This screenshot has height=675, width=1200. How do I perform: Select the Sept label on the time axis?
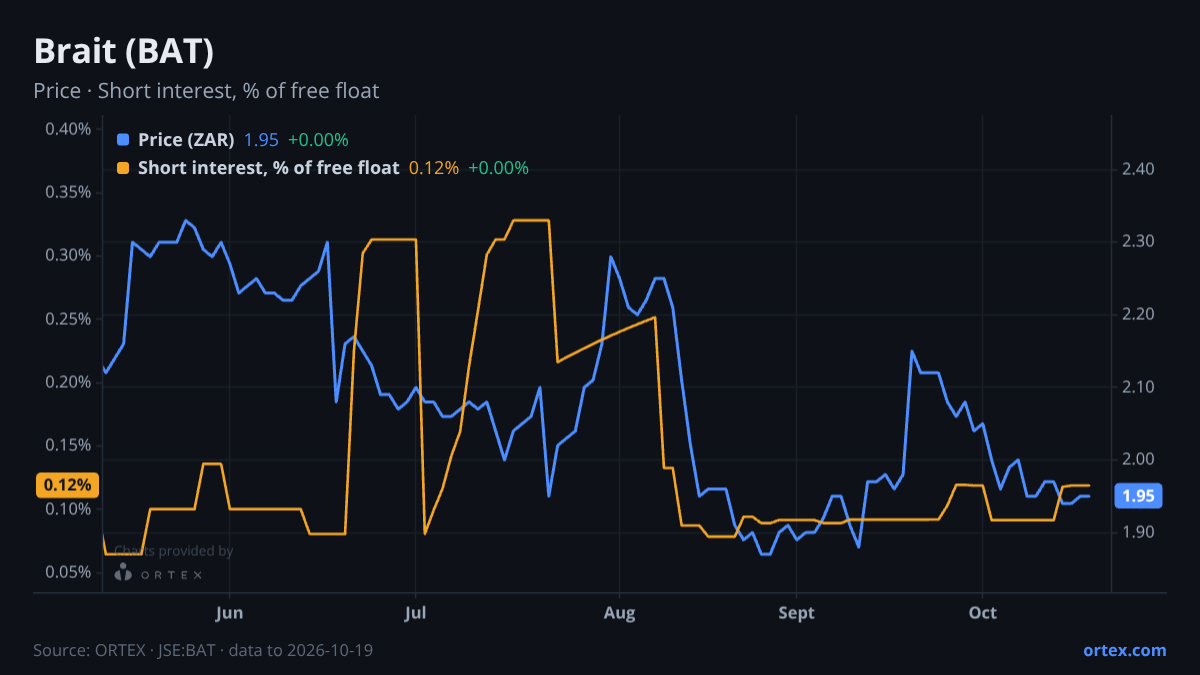click(796, 613)
